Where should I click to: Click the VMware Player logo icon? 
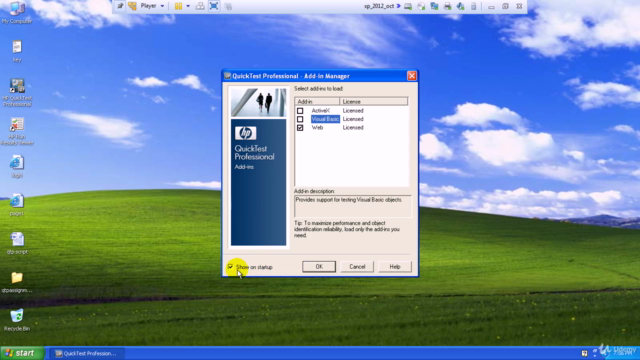pos(132,6)
